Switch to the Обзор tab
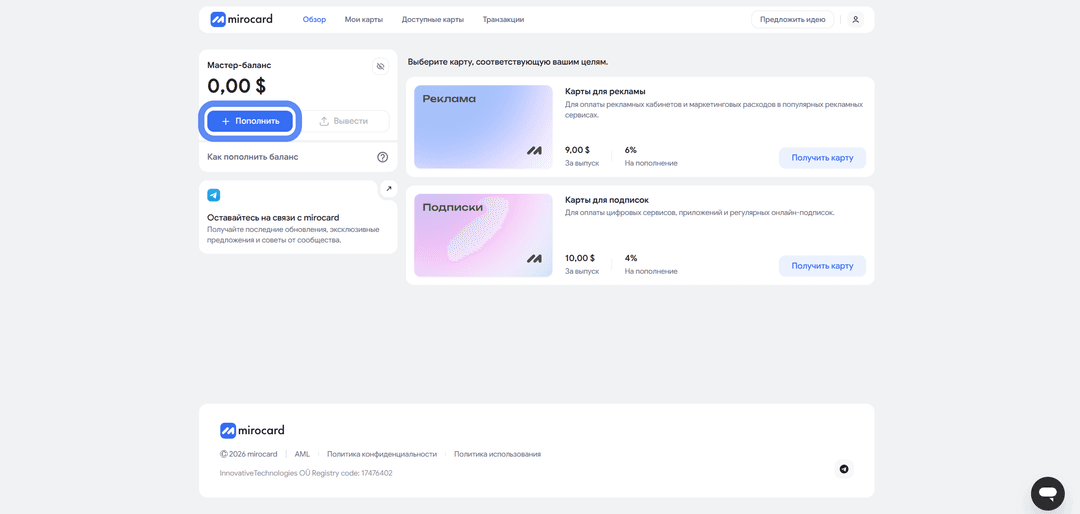 (314, 19)
